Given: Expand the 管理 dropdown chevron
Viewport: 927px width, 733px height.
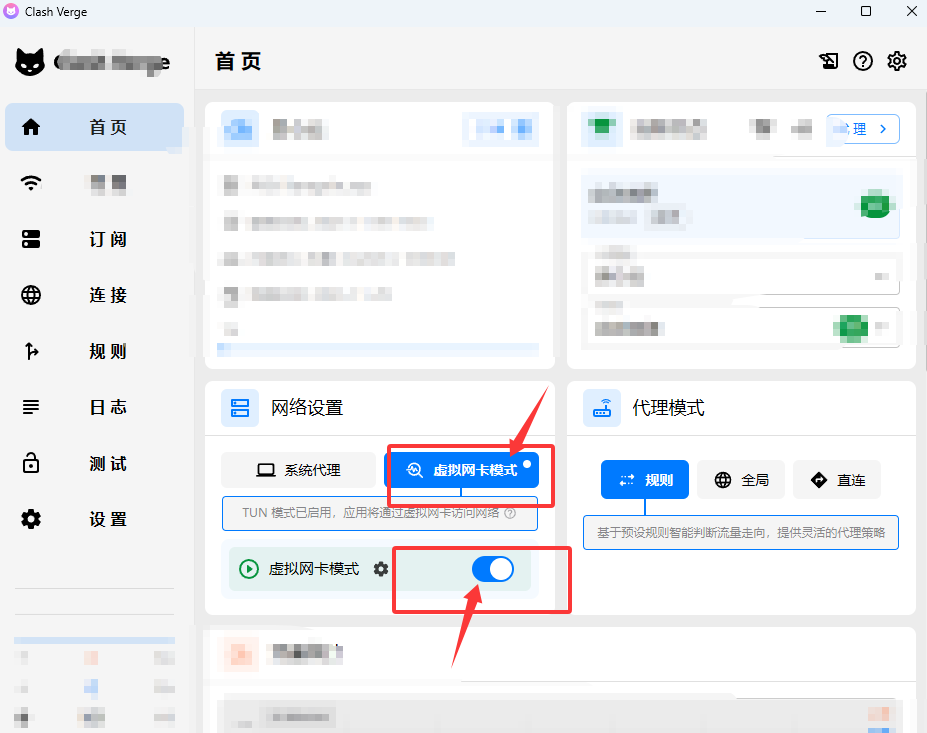Looking at the screenshot, I should [x=882, y=128].
